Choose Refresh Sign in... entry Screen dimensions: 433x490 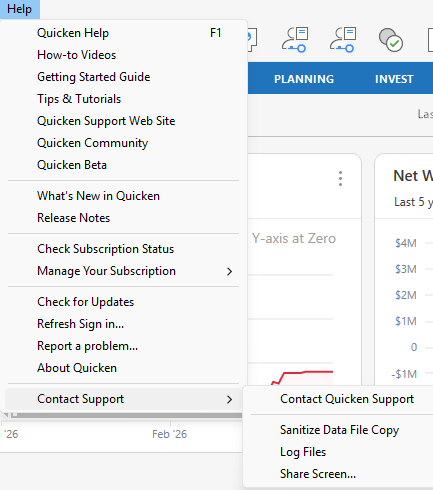tap(123, 324)
